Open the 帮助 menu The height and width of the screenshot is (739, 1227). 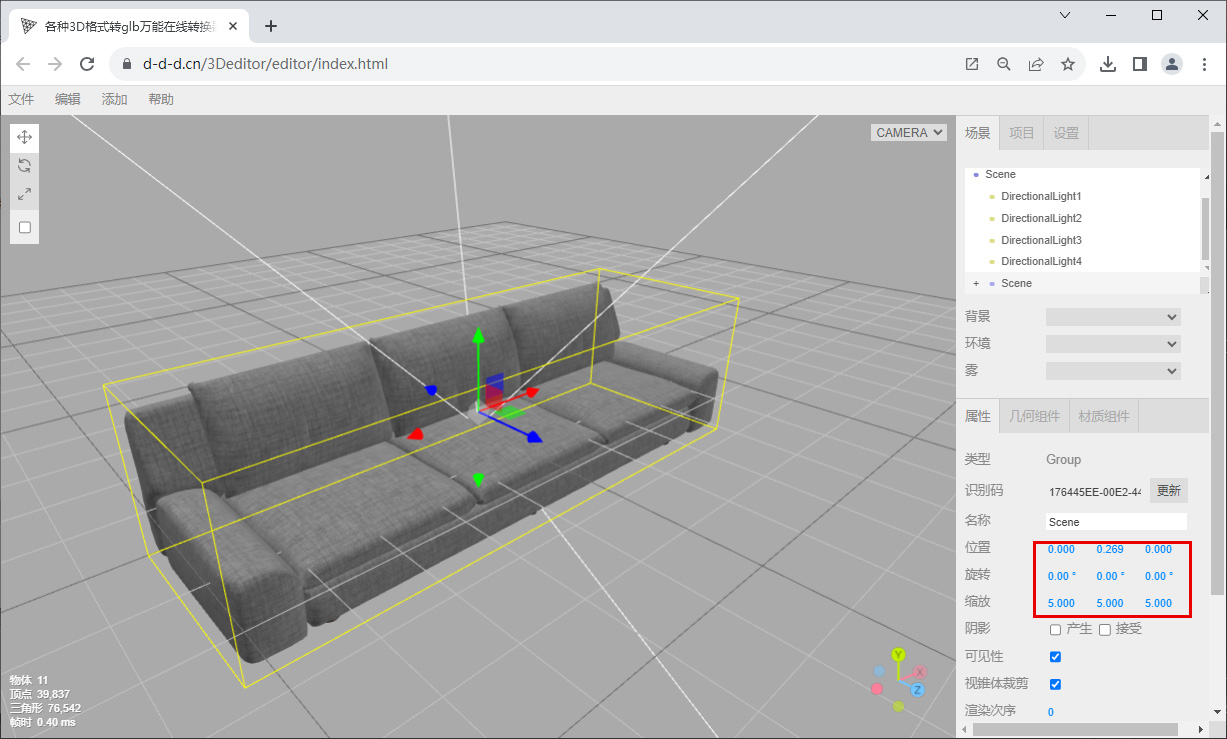coord(161,99)
